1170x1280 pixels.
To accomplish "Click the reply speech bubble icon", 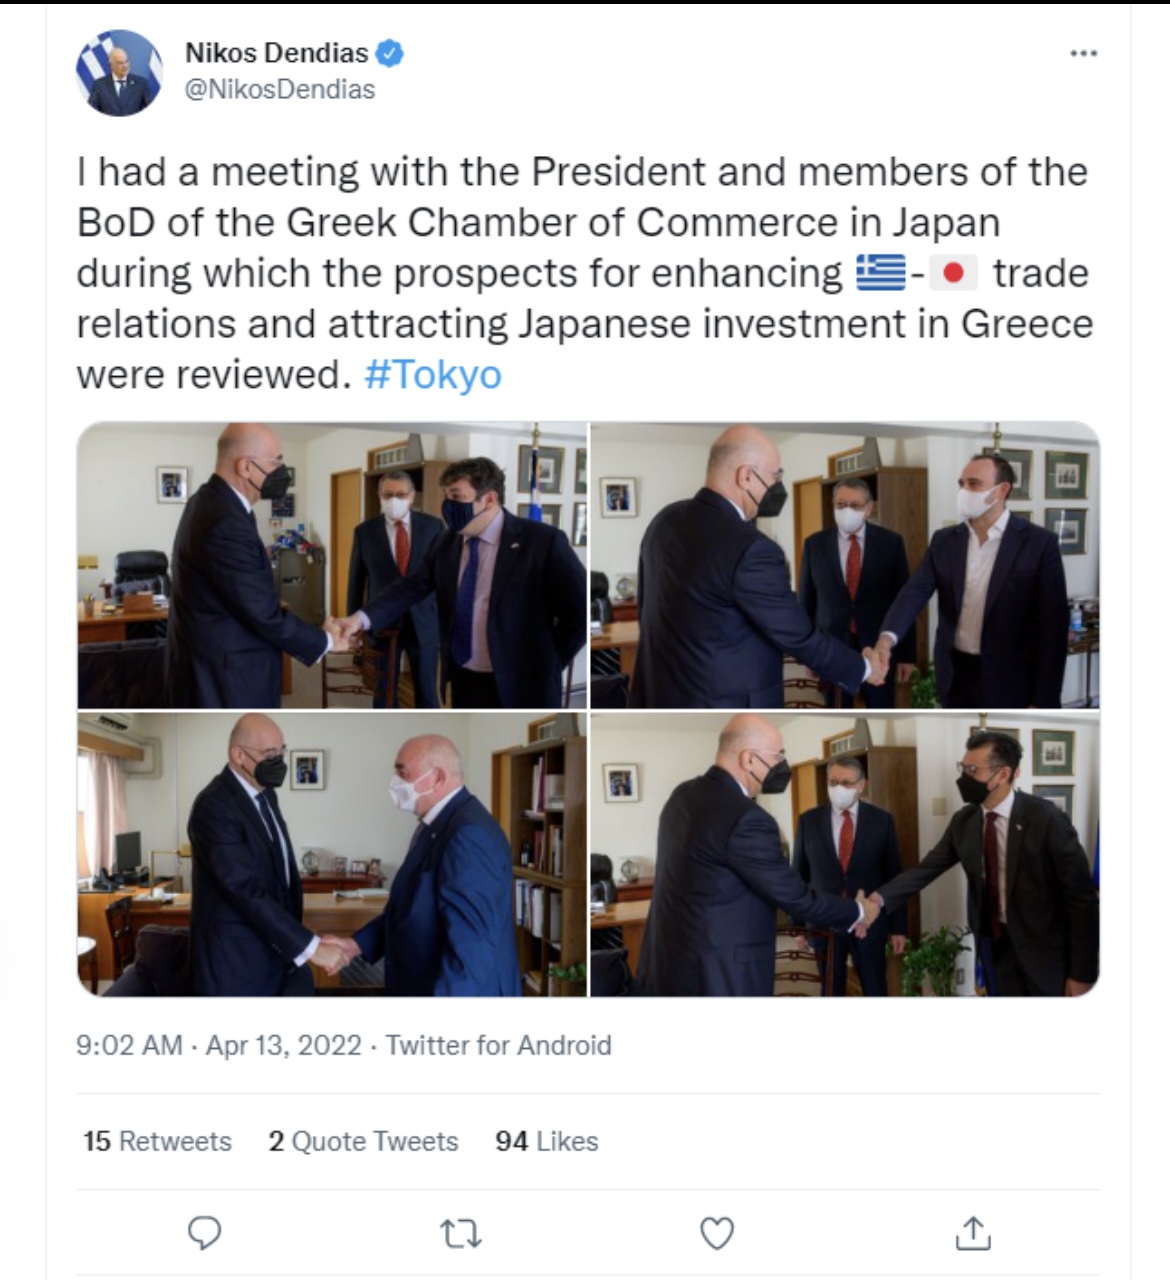I will tap(205, 1233).
